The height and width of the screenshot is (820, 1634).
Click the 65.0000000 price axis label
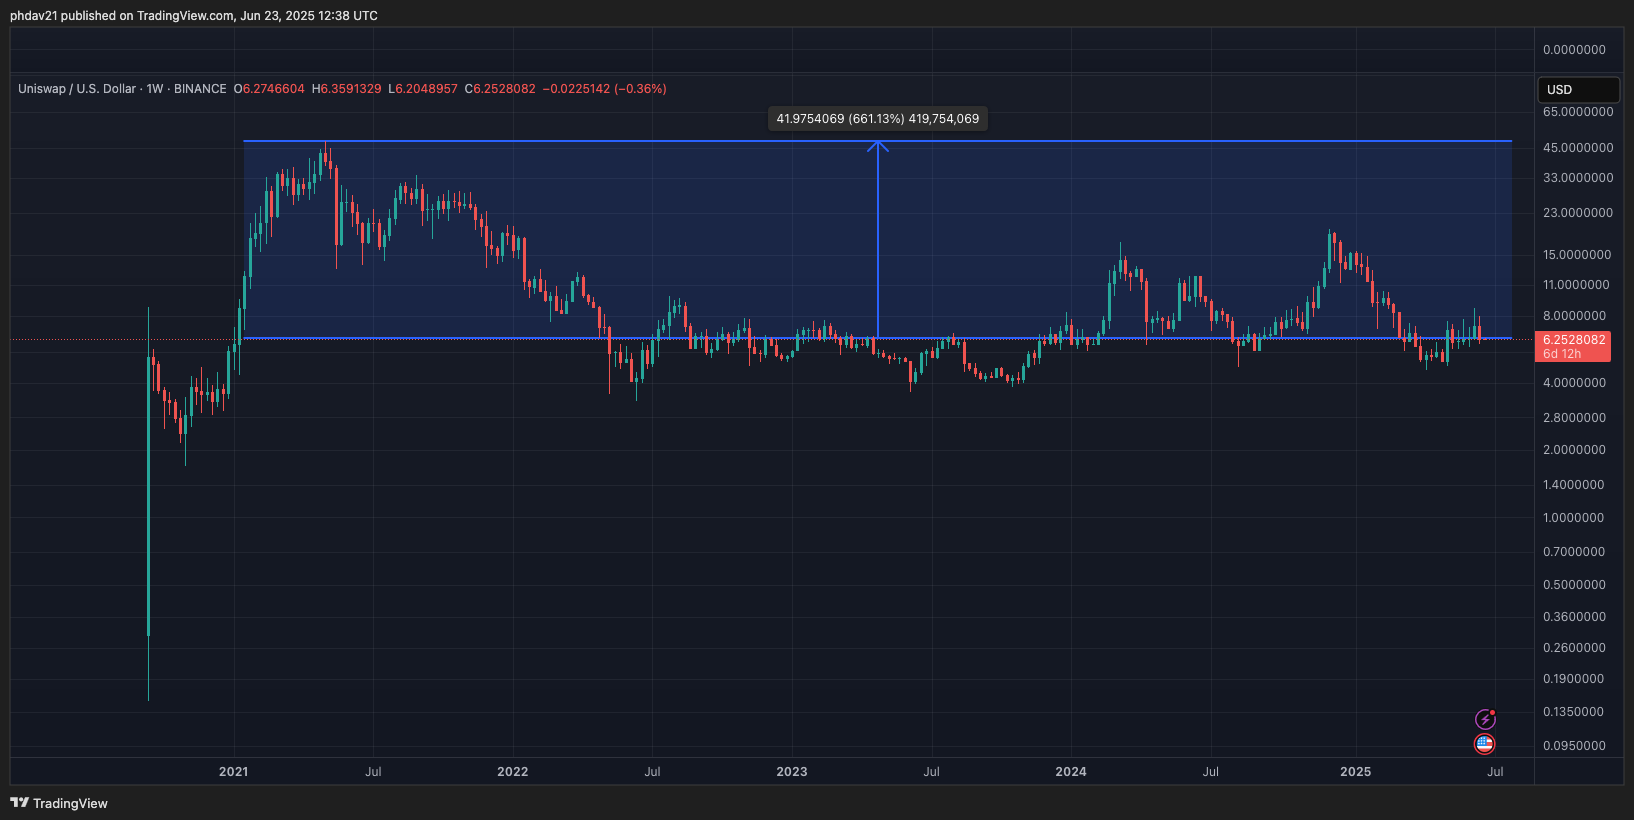1578,112
